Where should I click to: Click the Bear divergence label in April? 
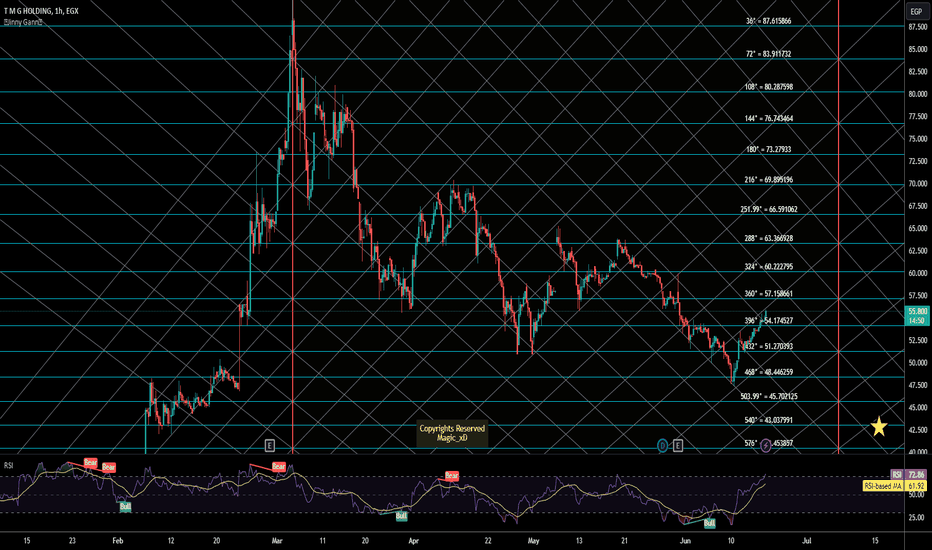pyautogui.click(x=452, y=476)
